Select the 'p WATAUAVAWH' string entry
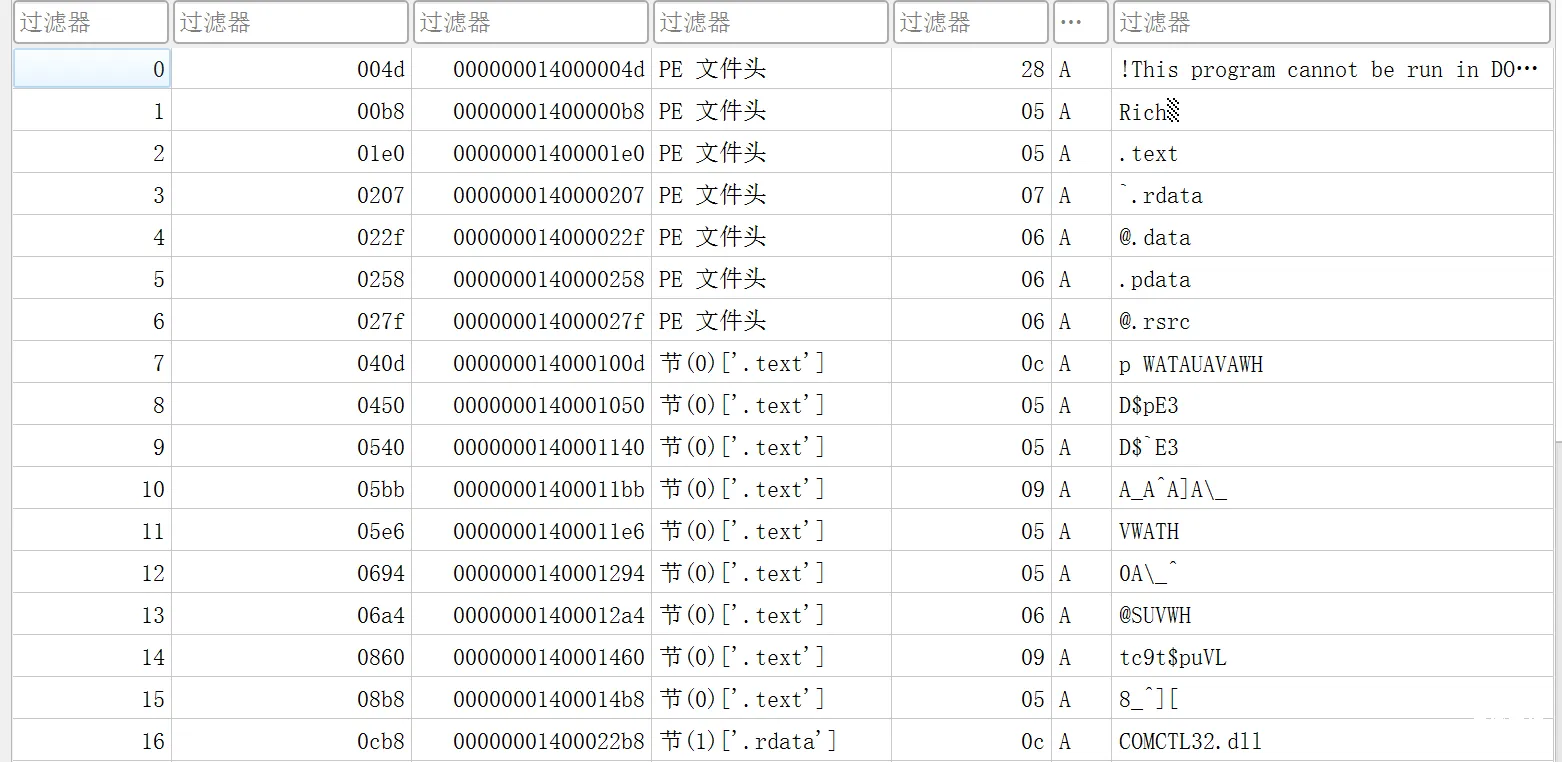The image size is (1562, 762). tap(1190, 364)
